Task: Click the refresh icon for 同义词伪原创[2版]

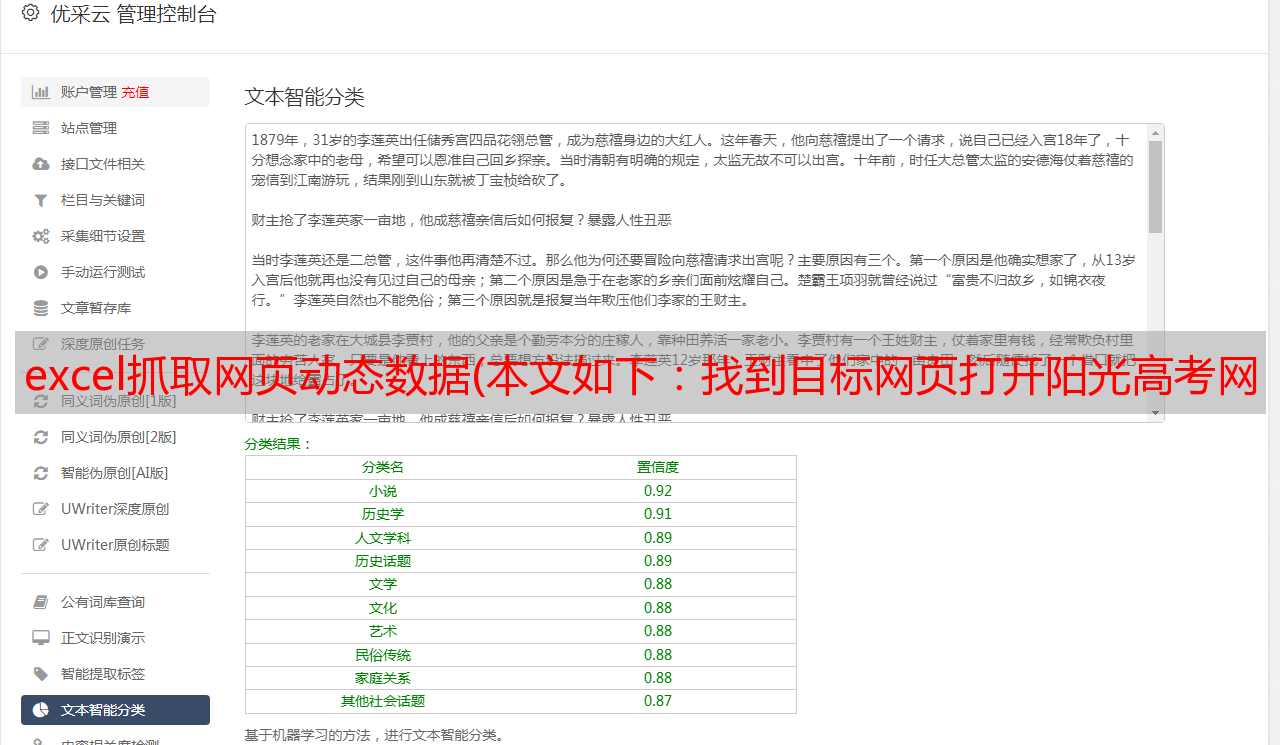Action: click(x=41, y=437)
